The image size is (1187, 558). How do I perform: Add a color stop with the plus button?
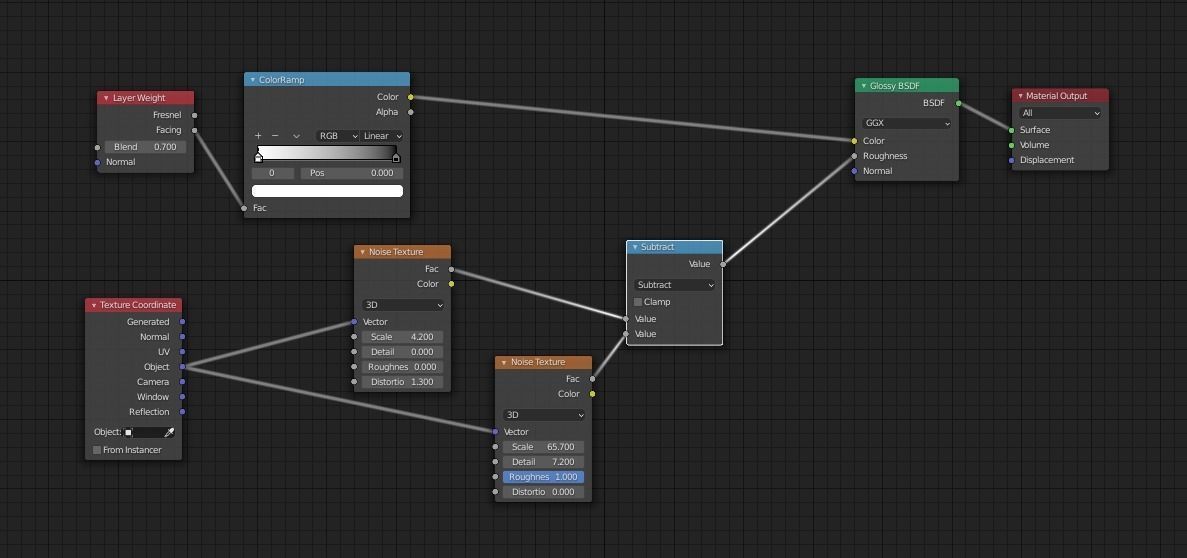coord(258,136)
